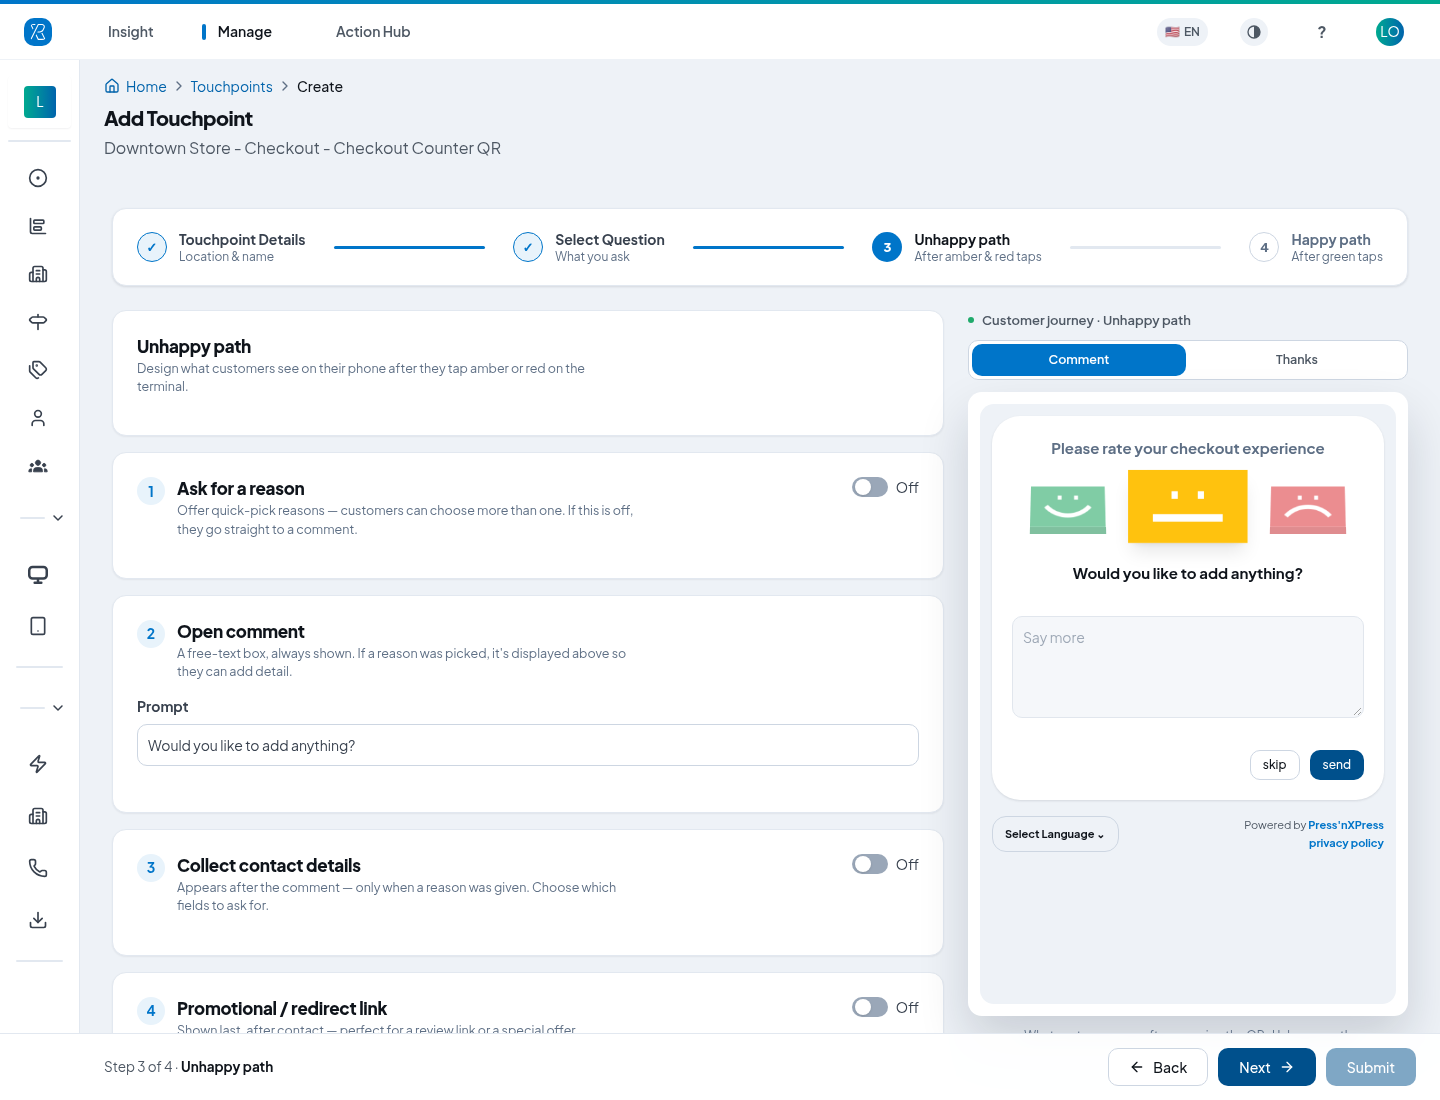Image resolution: width=1440 pixels, height=1100 pixels.
Task: Open the single user sidebar icon
Action: click(38, 418)
